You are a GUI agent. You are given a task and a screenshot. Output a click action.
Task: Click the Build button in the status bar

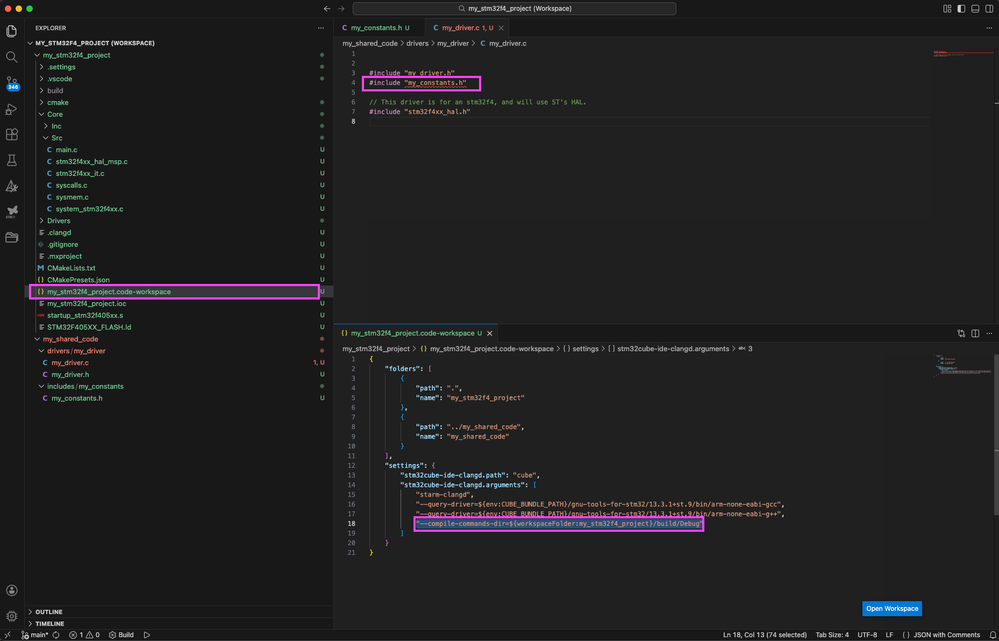pyautogui.click(x=123, y=634)
